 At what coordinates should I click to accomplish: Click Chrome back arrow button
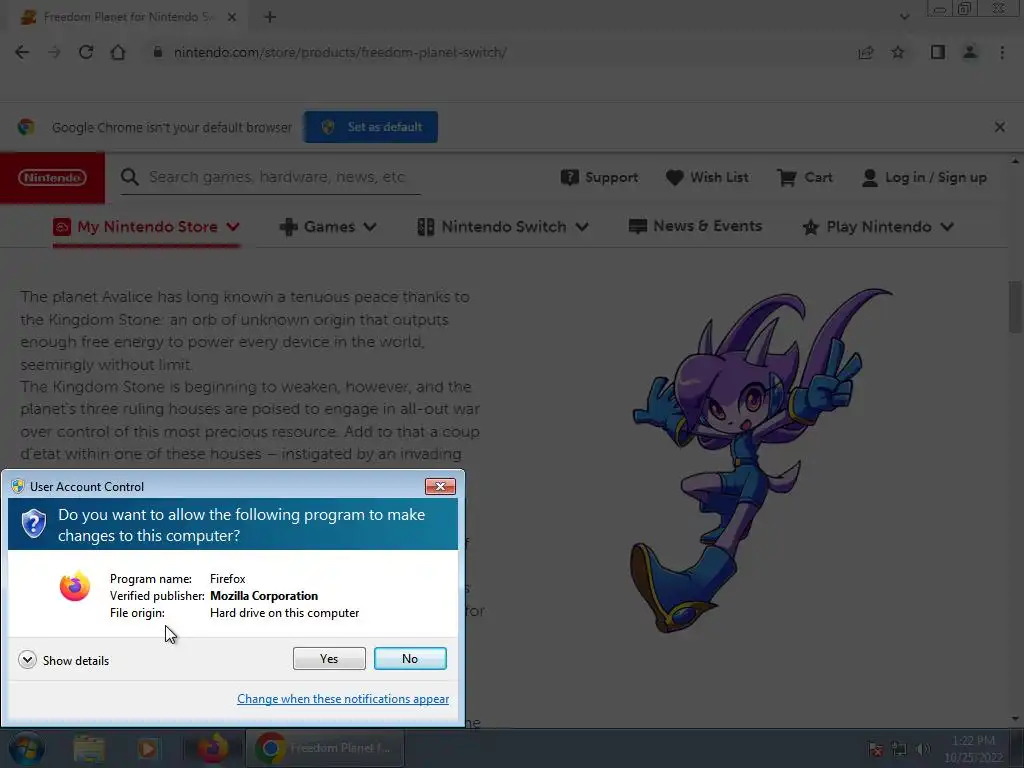tap(22, 52)
